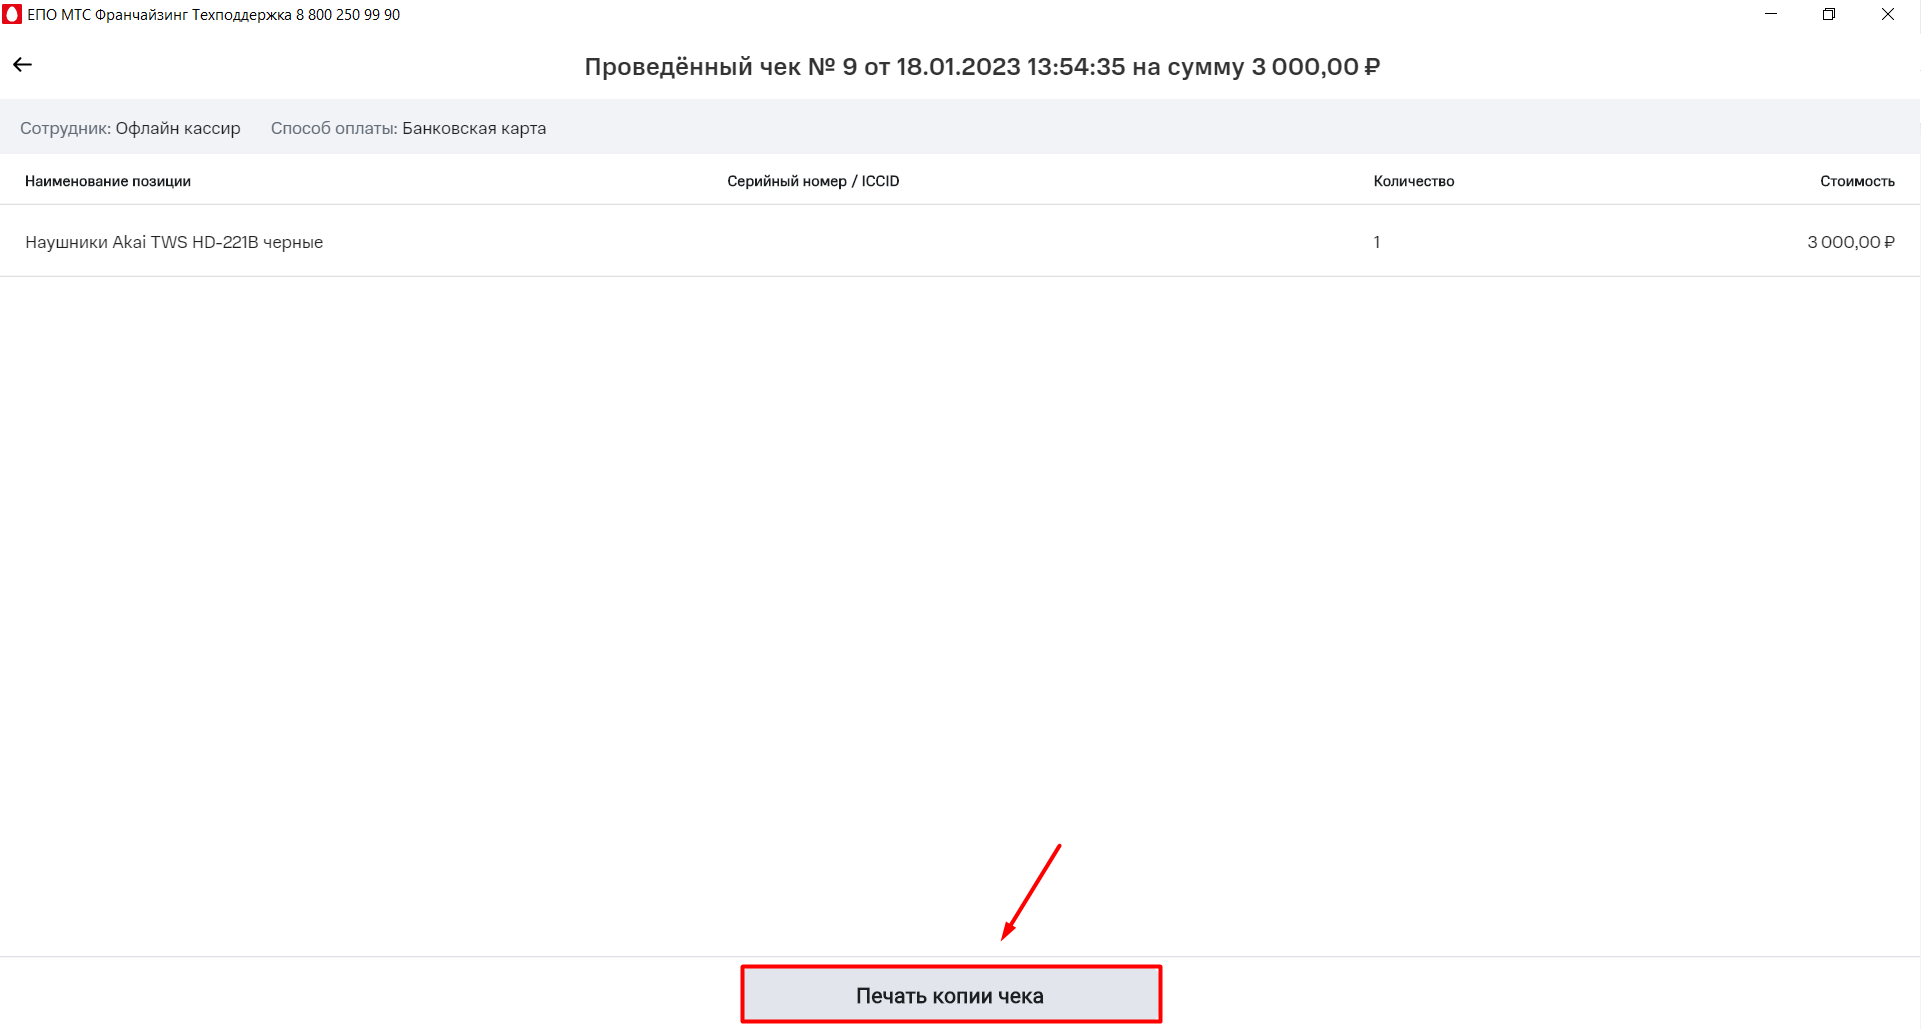The width and height of the screenshot is (1921, 1029).
Task: Click the МТС red egg logo icon
Action: pos(12,15)
